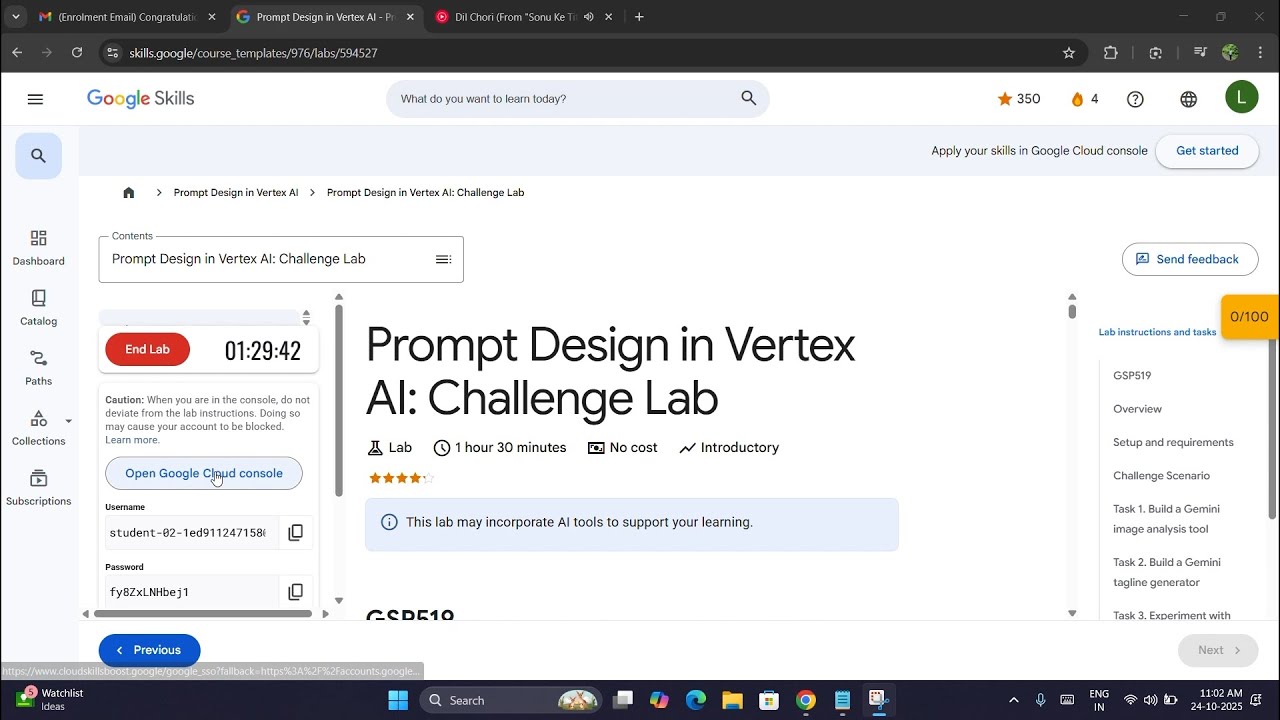Copy the password to clipboard

[x=295, y=592]
